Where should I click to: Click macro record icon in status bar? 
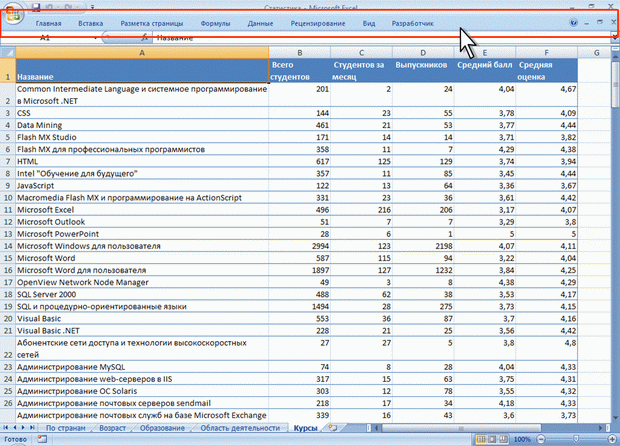[x=42, y=439]
